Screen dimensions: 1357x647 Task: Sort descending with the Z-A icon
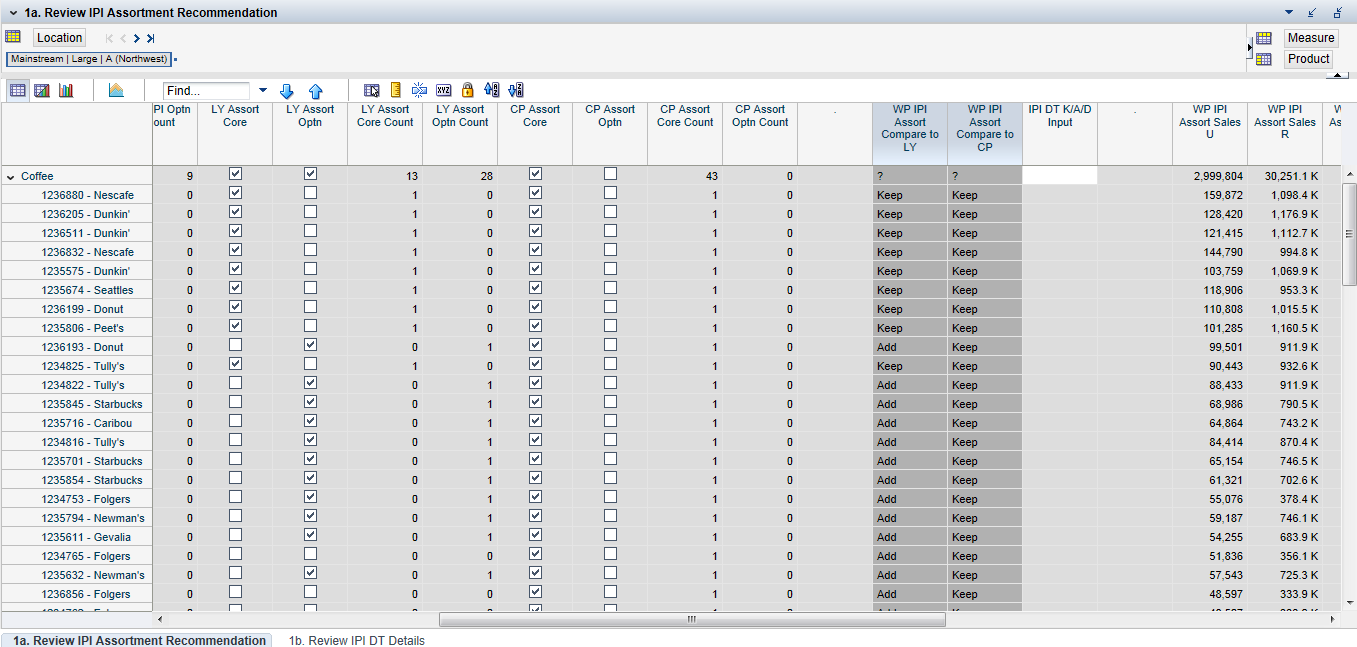[516, 90]
